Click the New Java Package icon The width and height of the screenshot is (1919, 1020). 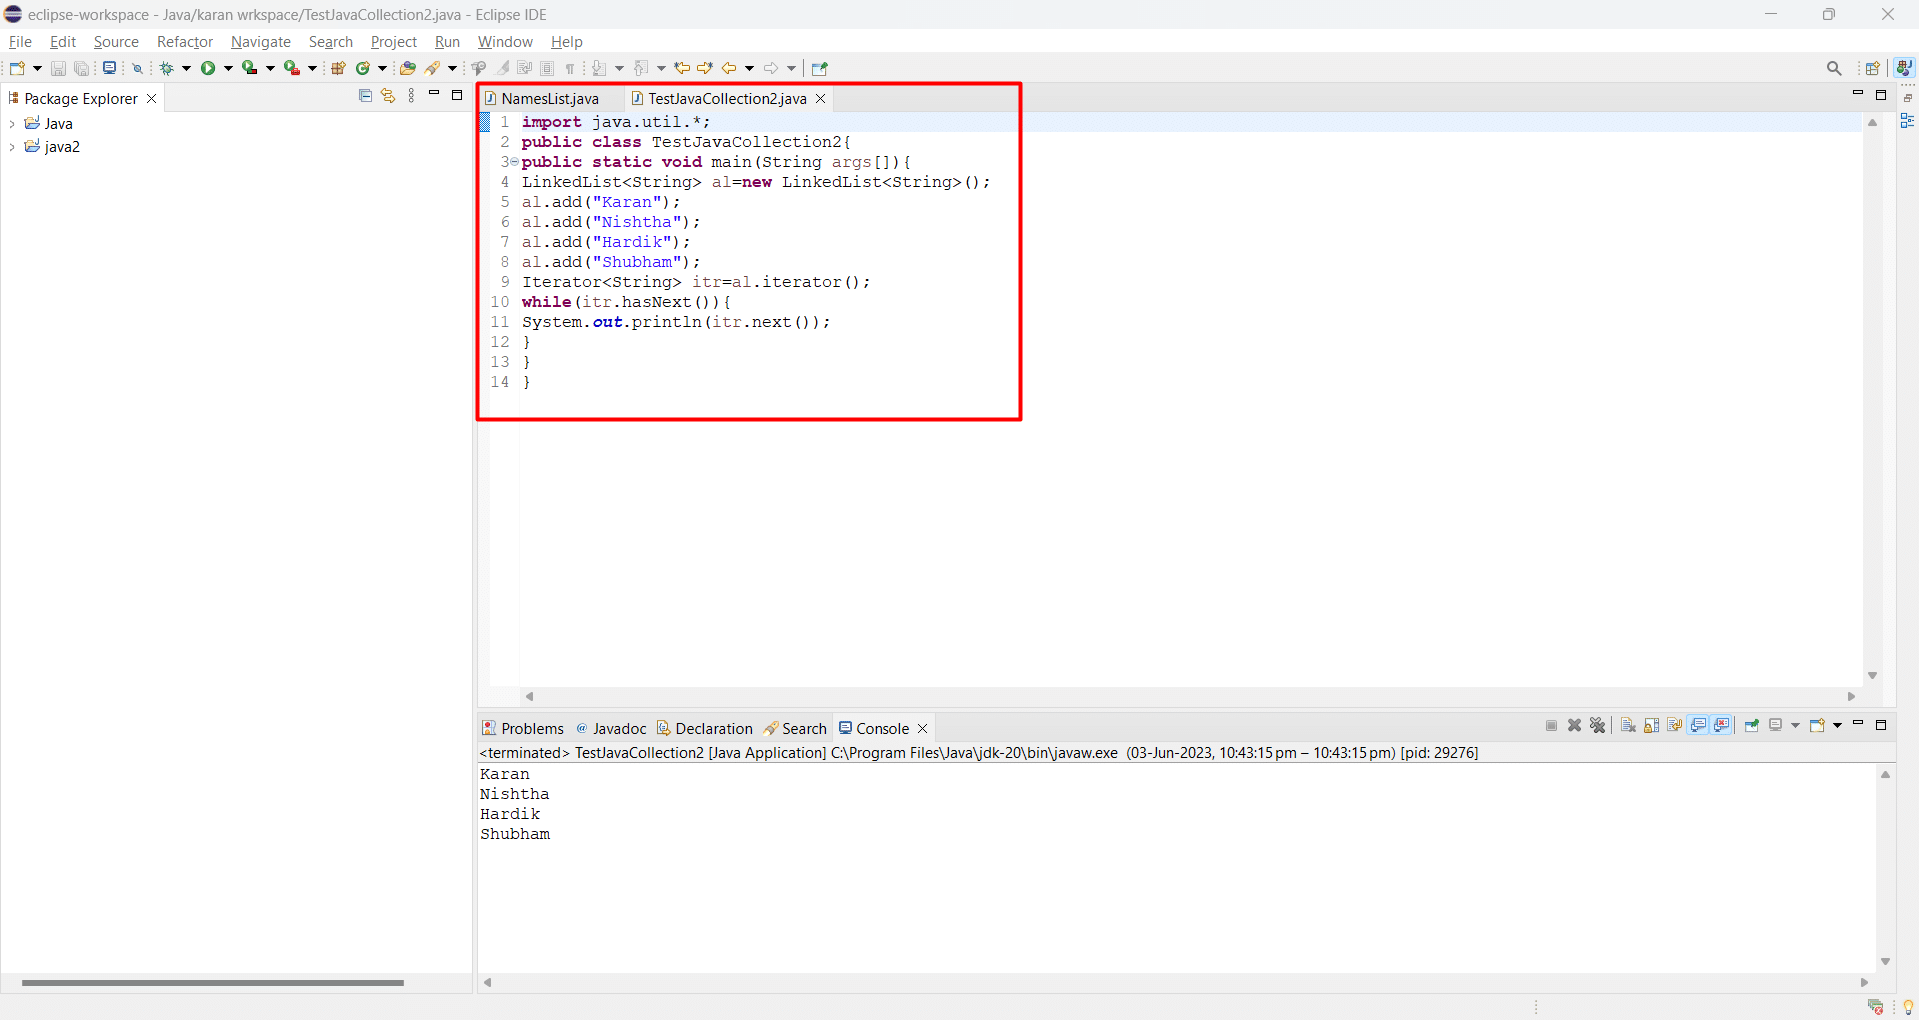[338, 68]
